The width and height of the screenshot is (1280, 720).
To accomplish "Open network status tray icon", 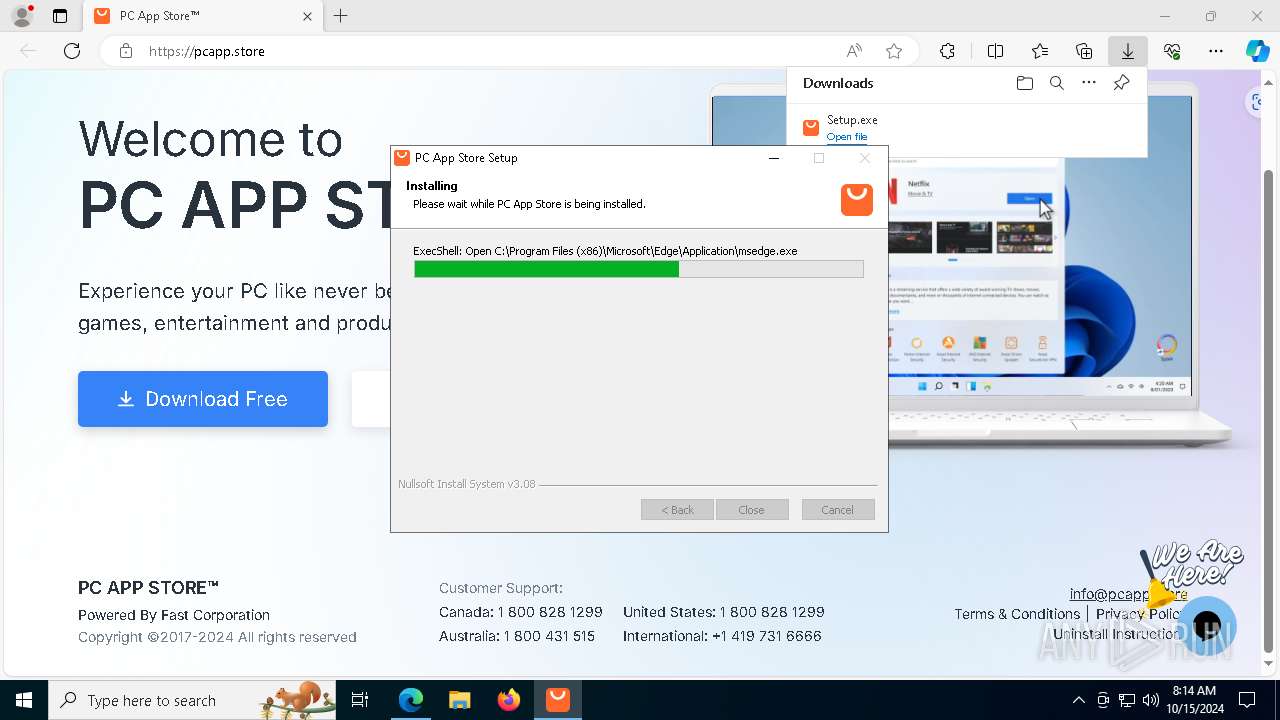I will (1127, 700).
